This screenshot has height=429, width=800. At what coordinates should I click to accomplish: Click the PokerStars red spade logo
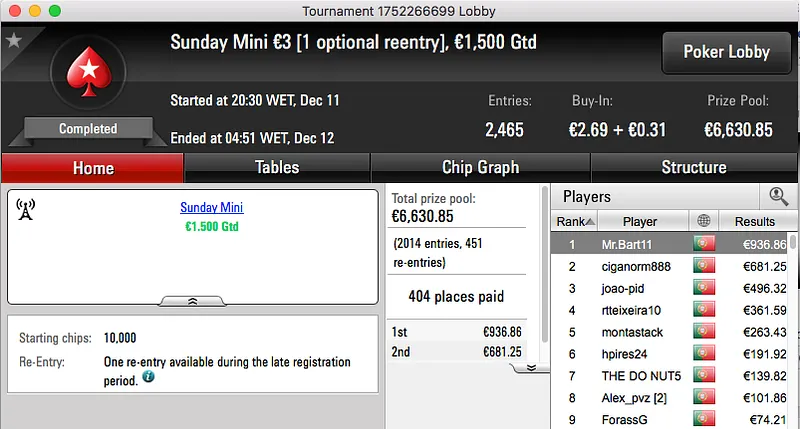[86, 75]
